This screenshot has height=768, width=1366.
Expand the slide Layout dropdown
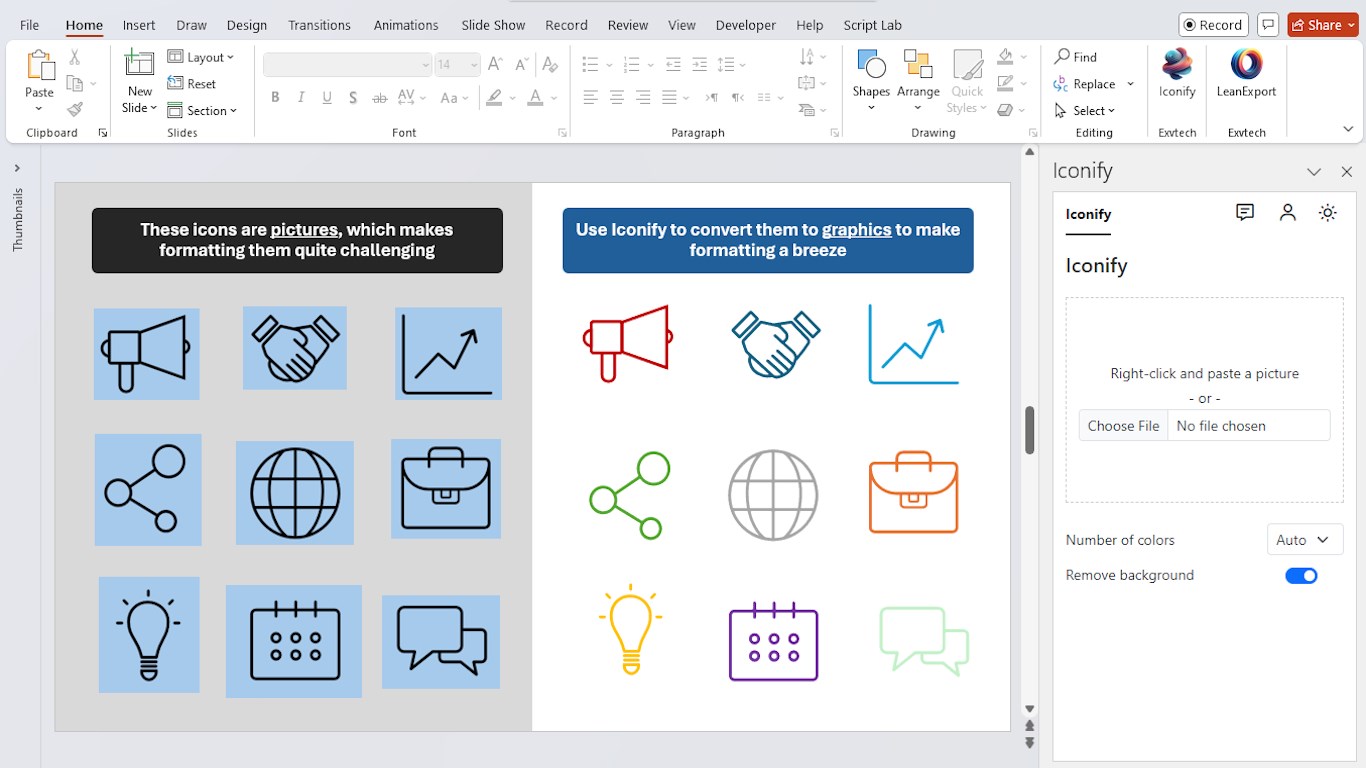(201, 57)
